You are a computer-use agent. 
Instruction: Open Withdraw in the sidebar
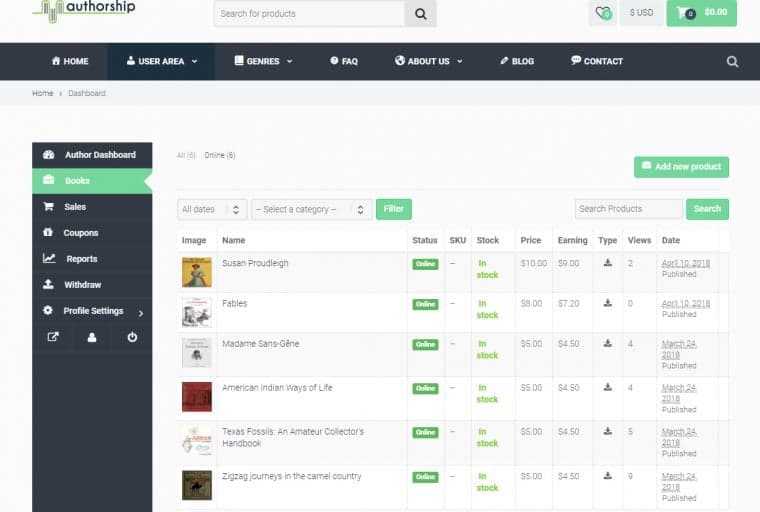[92, 285]
